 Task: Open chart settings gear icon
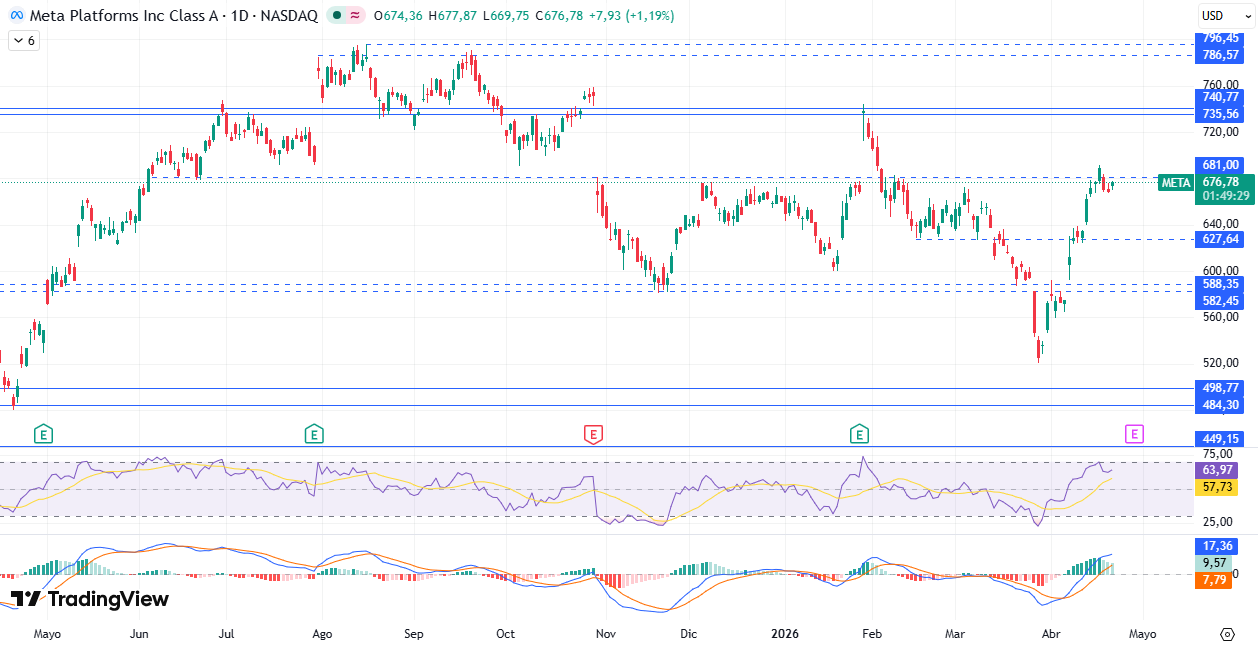click(1227, 634)
